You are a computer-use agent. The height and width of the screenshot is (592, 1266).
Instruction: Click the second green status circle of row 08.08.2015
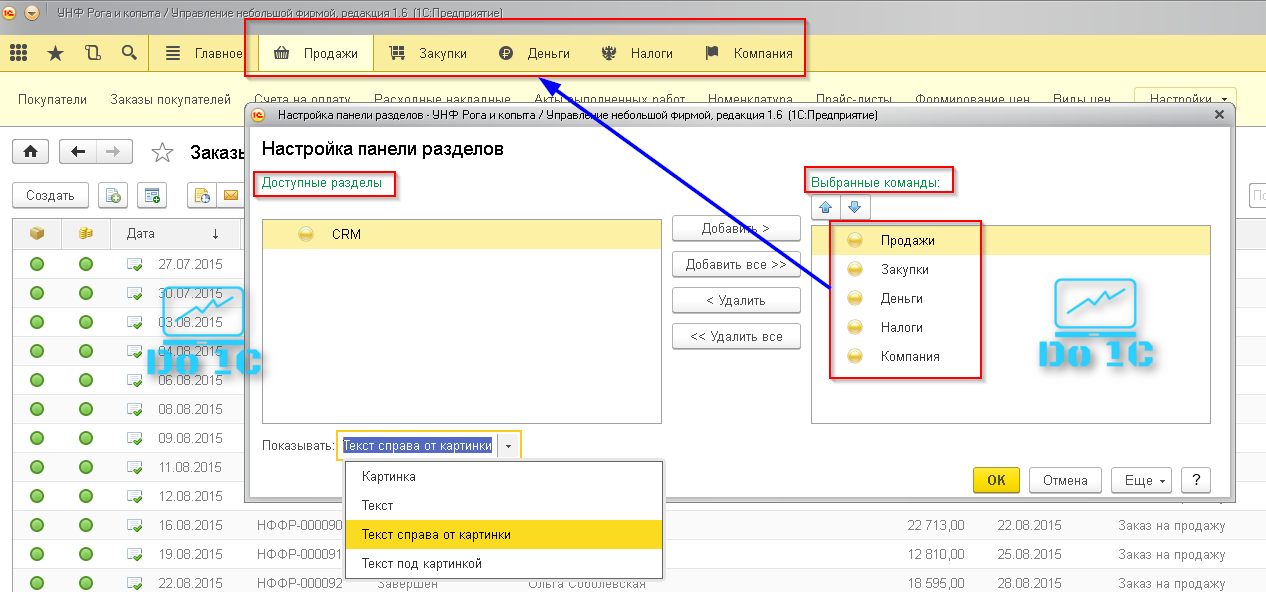tap(86, 410)
